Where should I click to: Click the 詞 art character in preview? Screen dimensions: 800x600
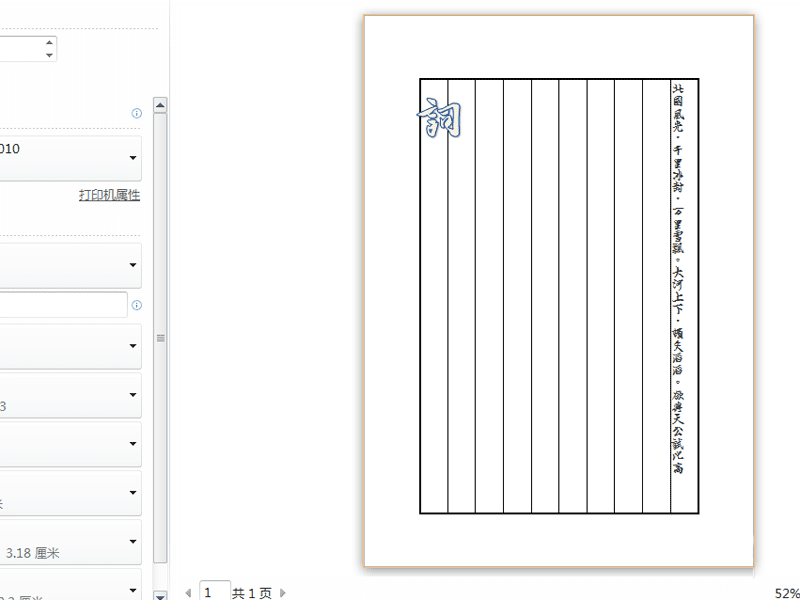coord(439,118)
